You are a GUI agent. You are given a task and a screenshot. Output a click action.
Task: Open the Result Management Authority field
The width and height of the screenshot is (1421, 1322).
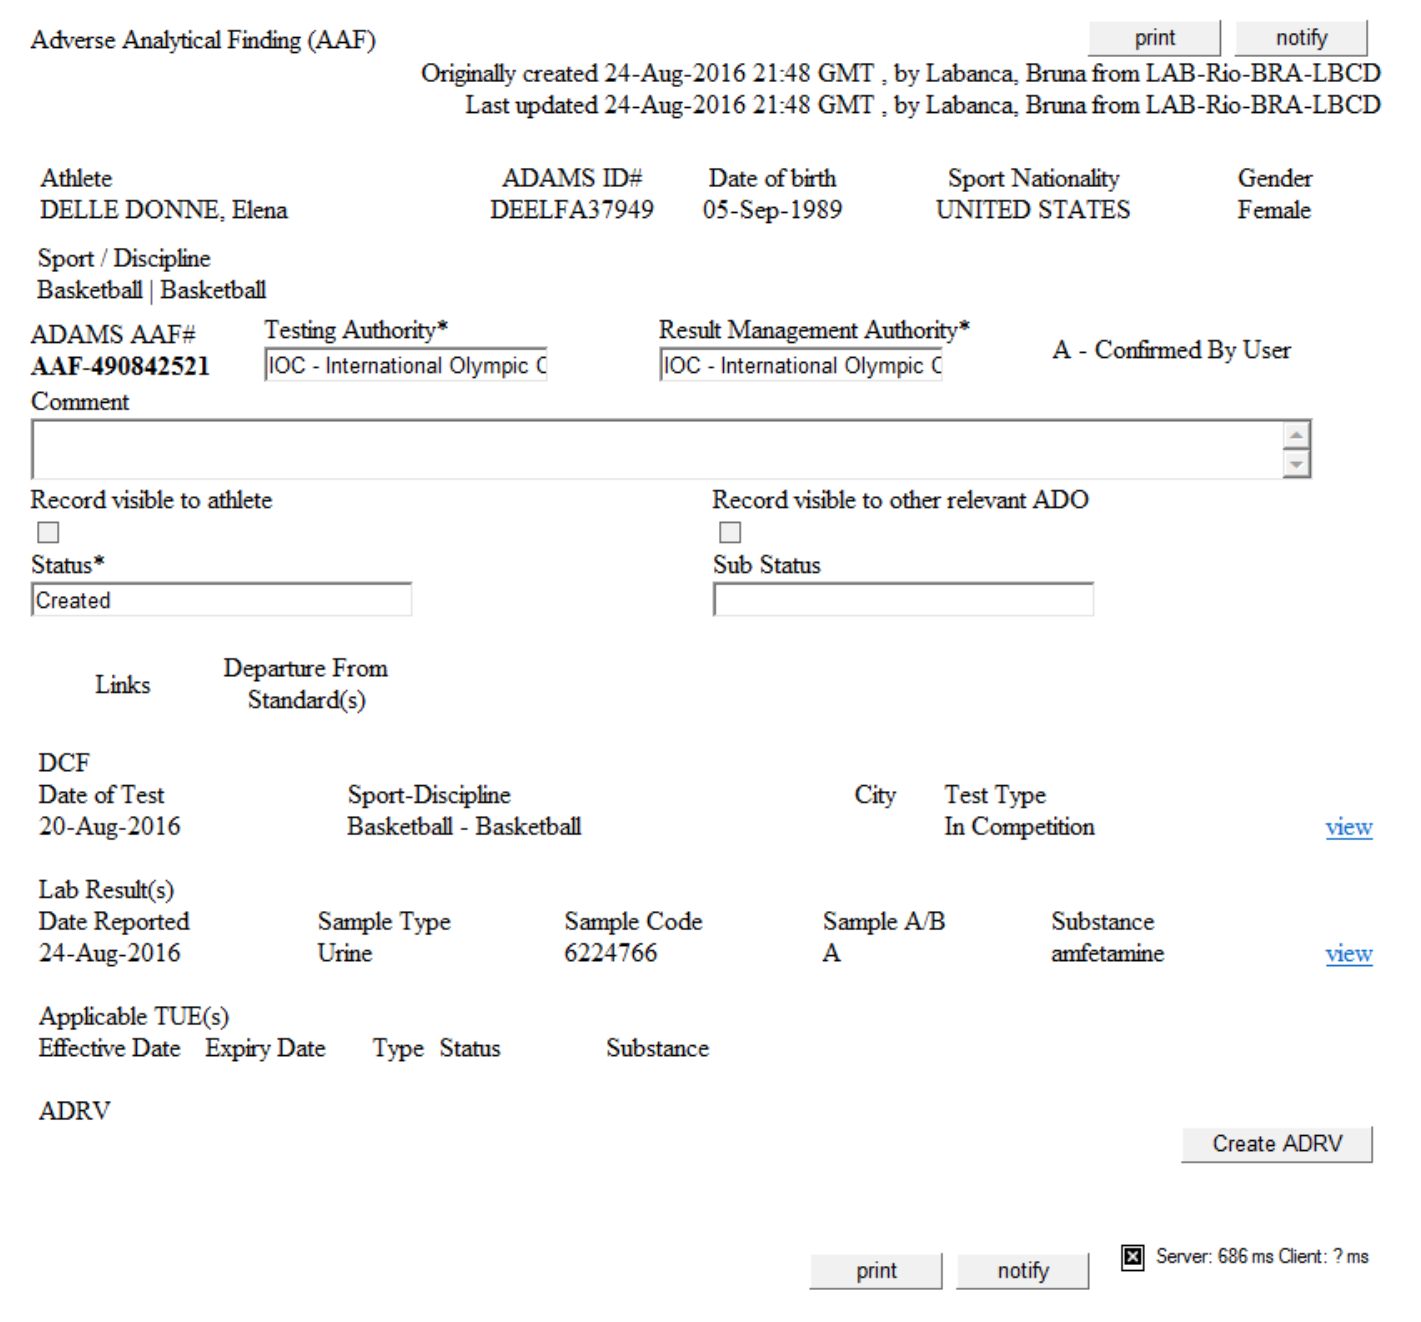(x=801, y=366)
